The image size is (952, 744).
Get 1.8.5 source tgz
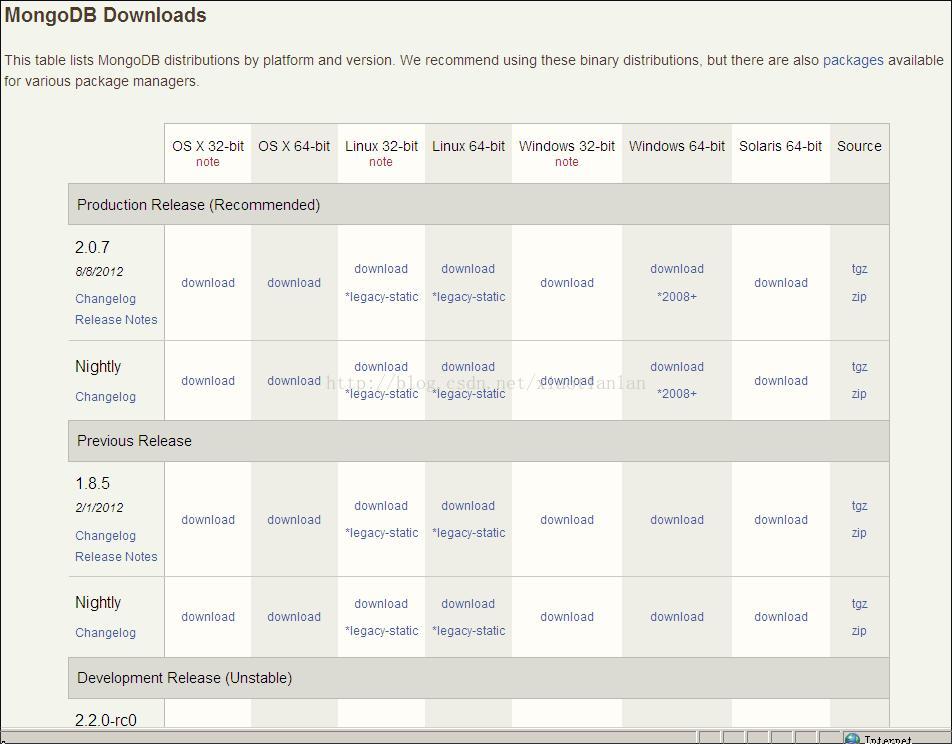point(859,506)
